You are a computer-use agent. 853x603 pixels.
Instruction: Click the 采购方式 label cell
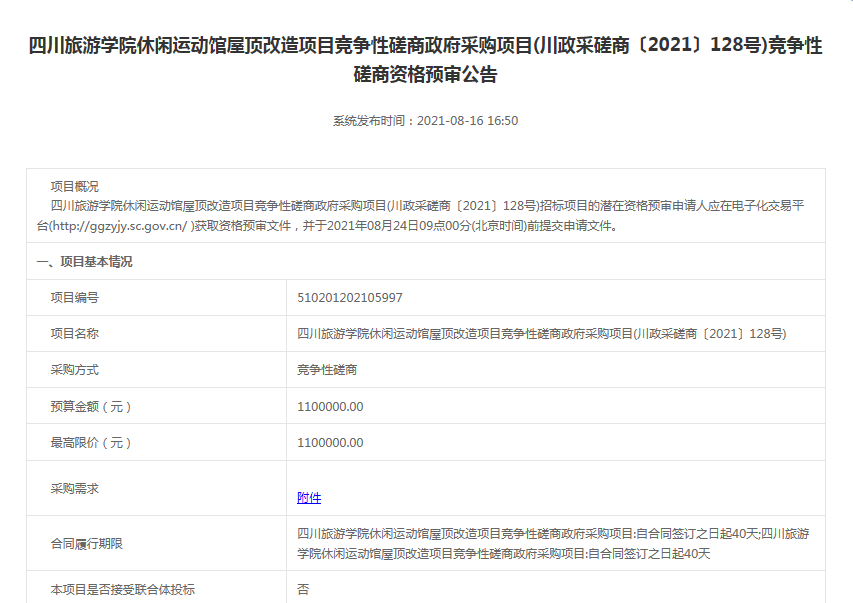tap(157, 370)
